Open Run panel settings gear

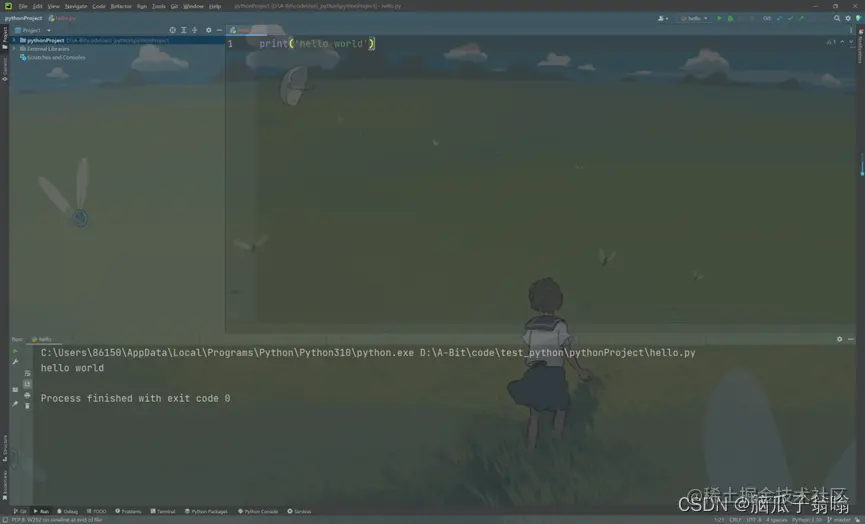[x=840, y=339]
